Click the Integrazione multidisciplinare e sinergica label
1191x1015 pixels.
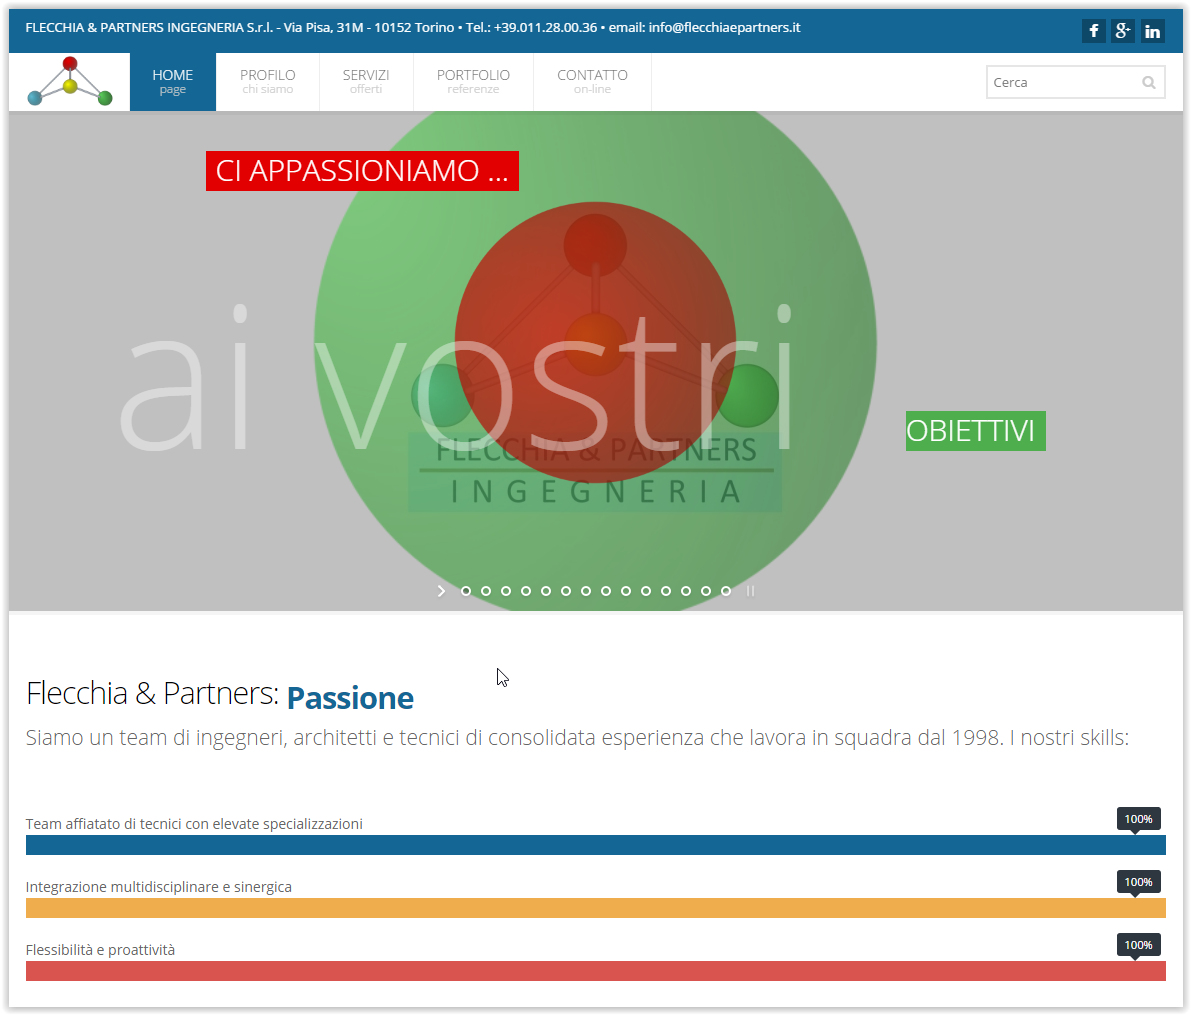pos(159,887)
